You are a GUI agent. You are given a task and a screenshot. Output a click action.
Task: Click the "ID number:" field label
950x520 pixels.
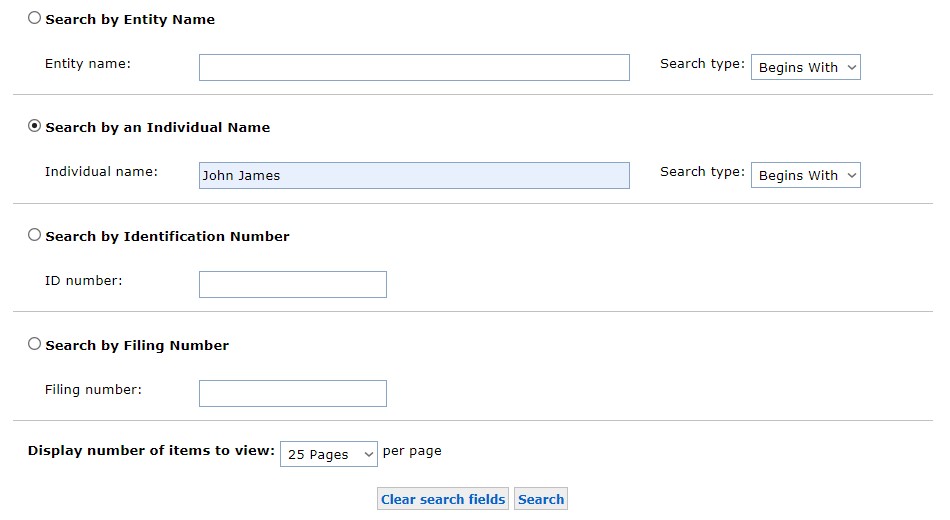84,281
